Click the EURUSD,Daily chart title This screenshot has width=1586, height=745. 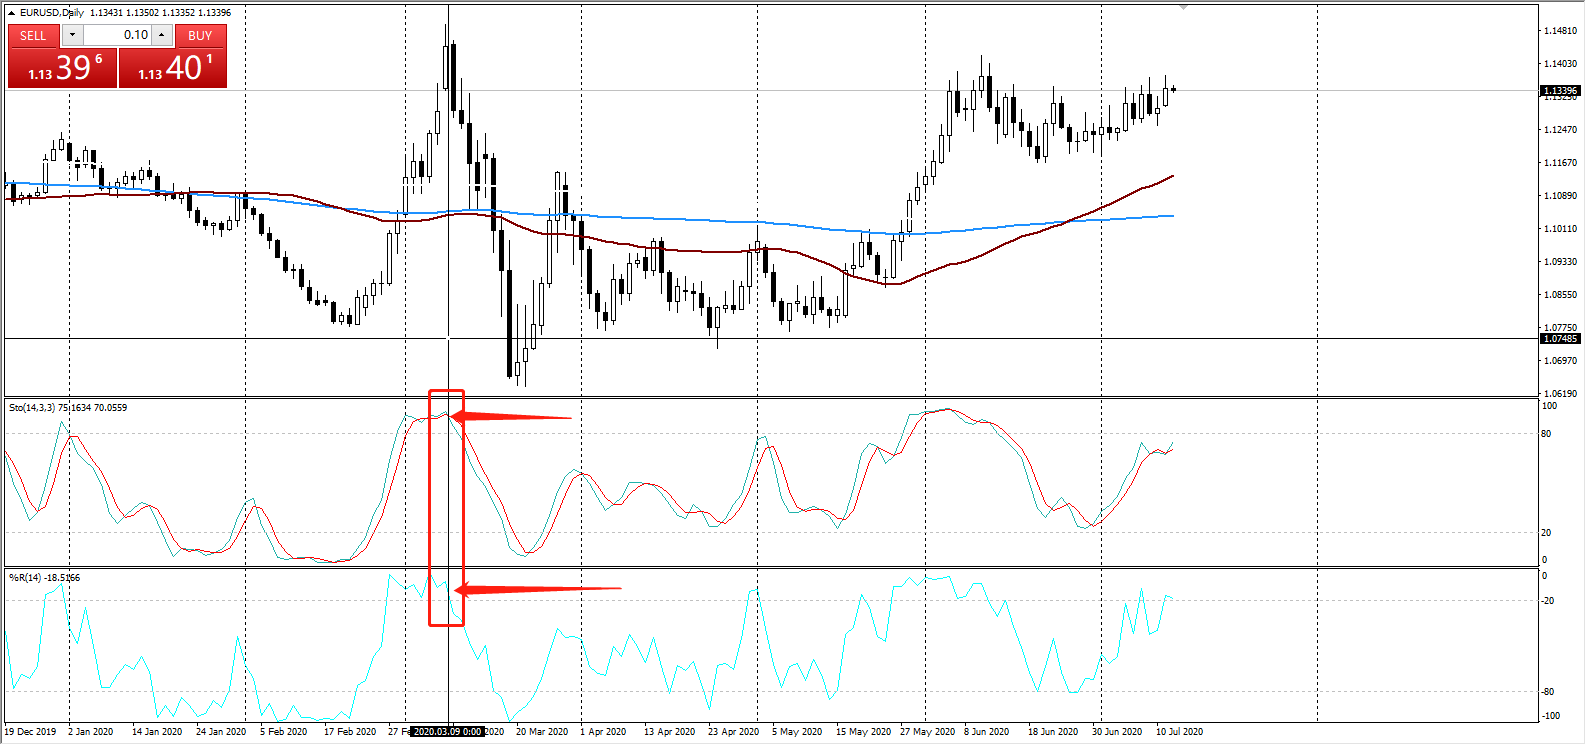(x=51, y=13)
